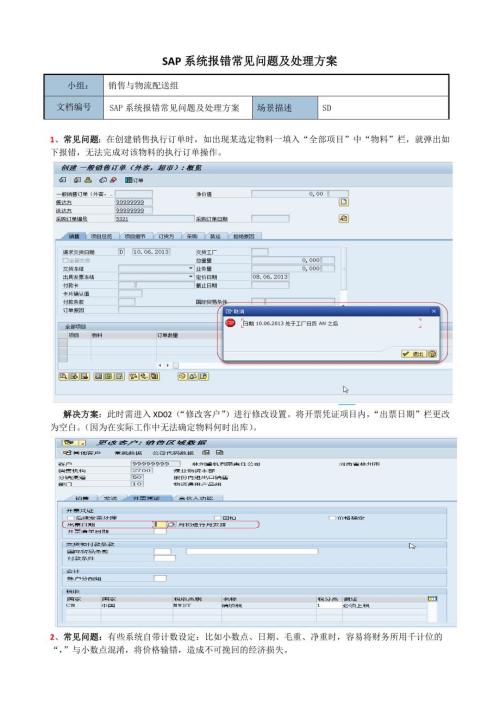Open the 销售 tab in sales order
This screenshot has height=707, width=500.
(x=73, y=236)
